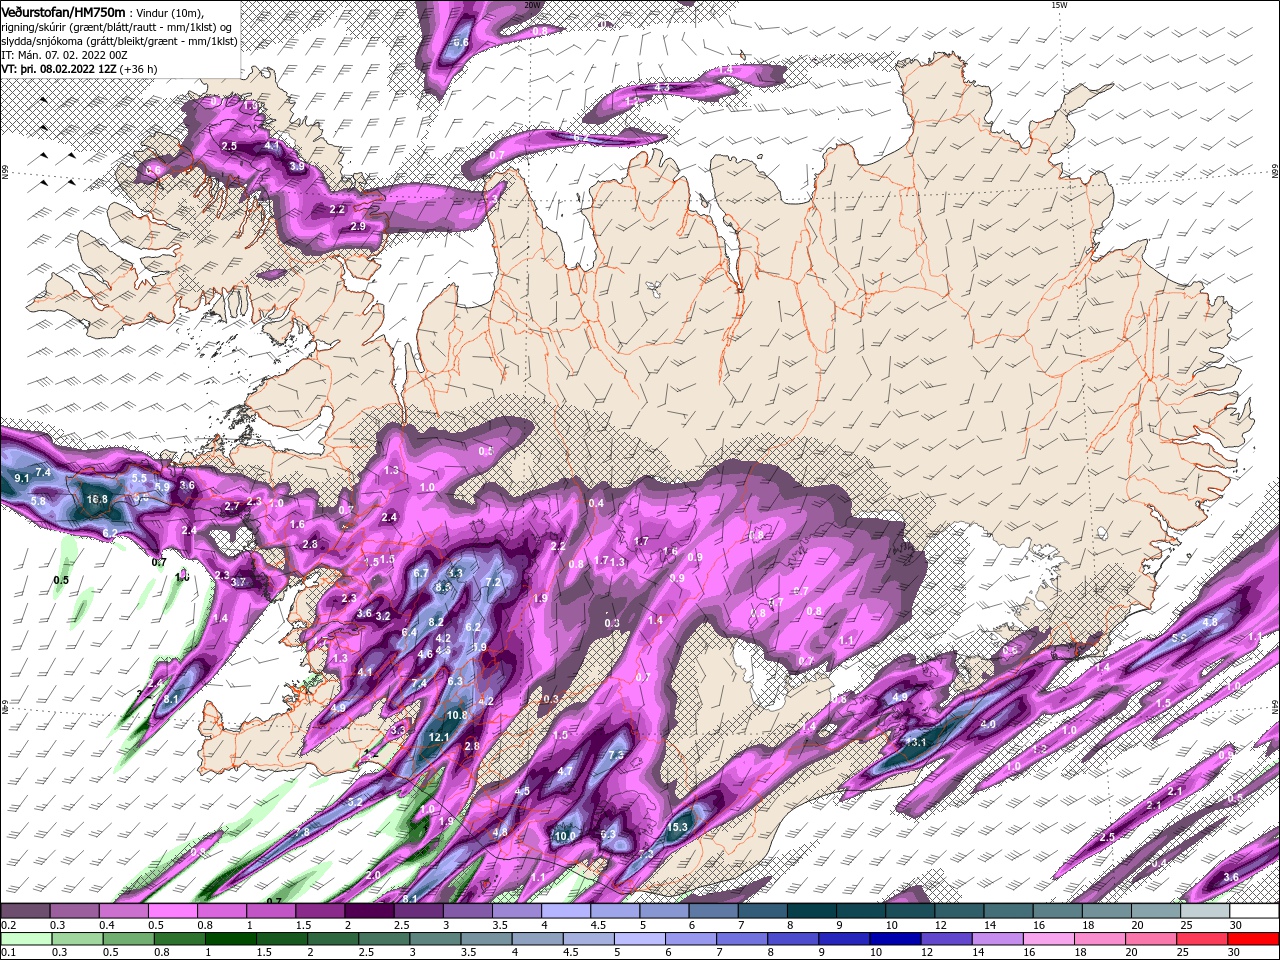Select the 5.5 value off the southeast coast

tap(1179, 637)
